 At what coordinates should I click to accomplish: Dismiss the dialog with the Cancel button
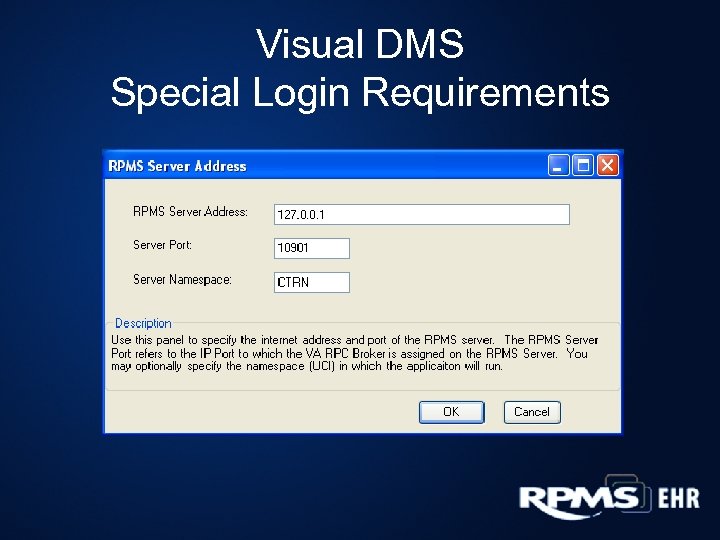532,412
